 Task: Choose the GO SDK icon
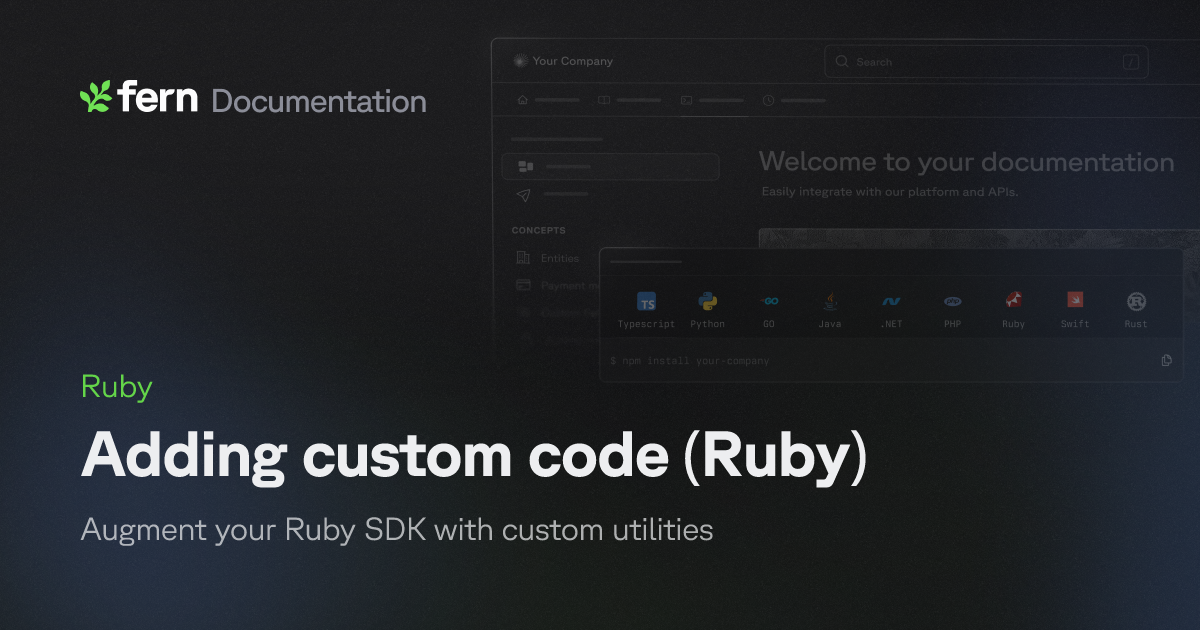[769, 300]
